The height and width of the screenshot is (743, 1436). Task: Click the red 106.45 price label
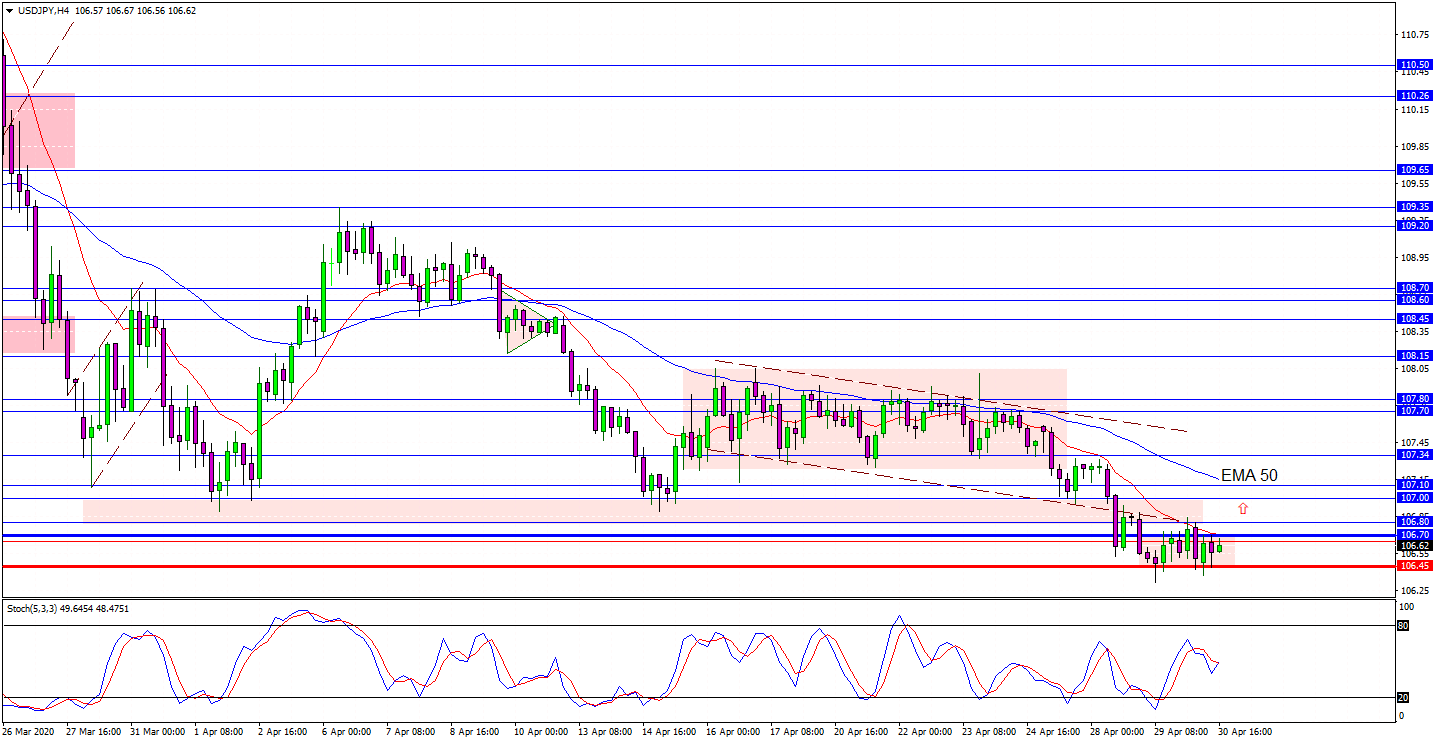tap(1415, 566)
